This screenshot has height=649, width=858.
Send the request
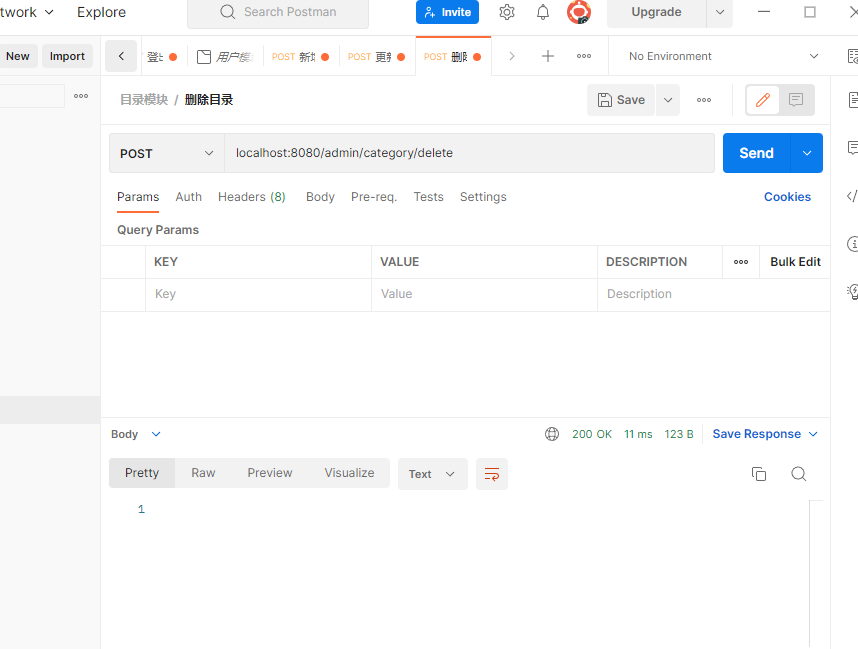pos(757,153)
